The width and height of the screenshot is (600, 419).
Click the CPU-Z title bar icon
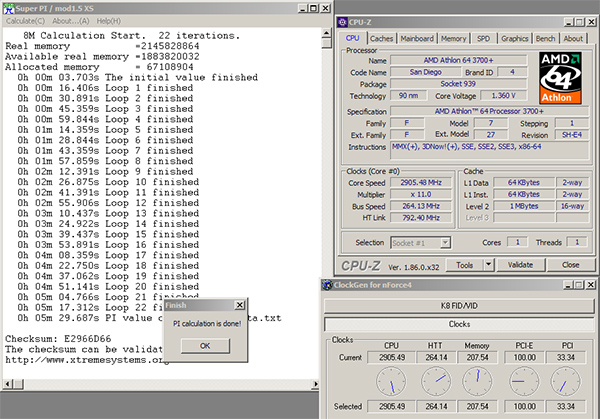coord(342,22)
